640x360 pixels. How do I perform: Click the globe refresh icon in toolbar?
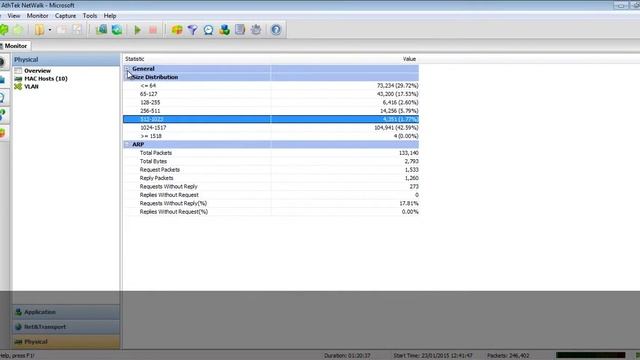pos(117,30)
